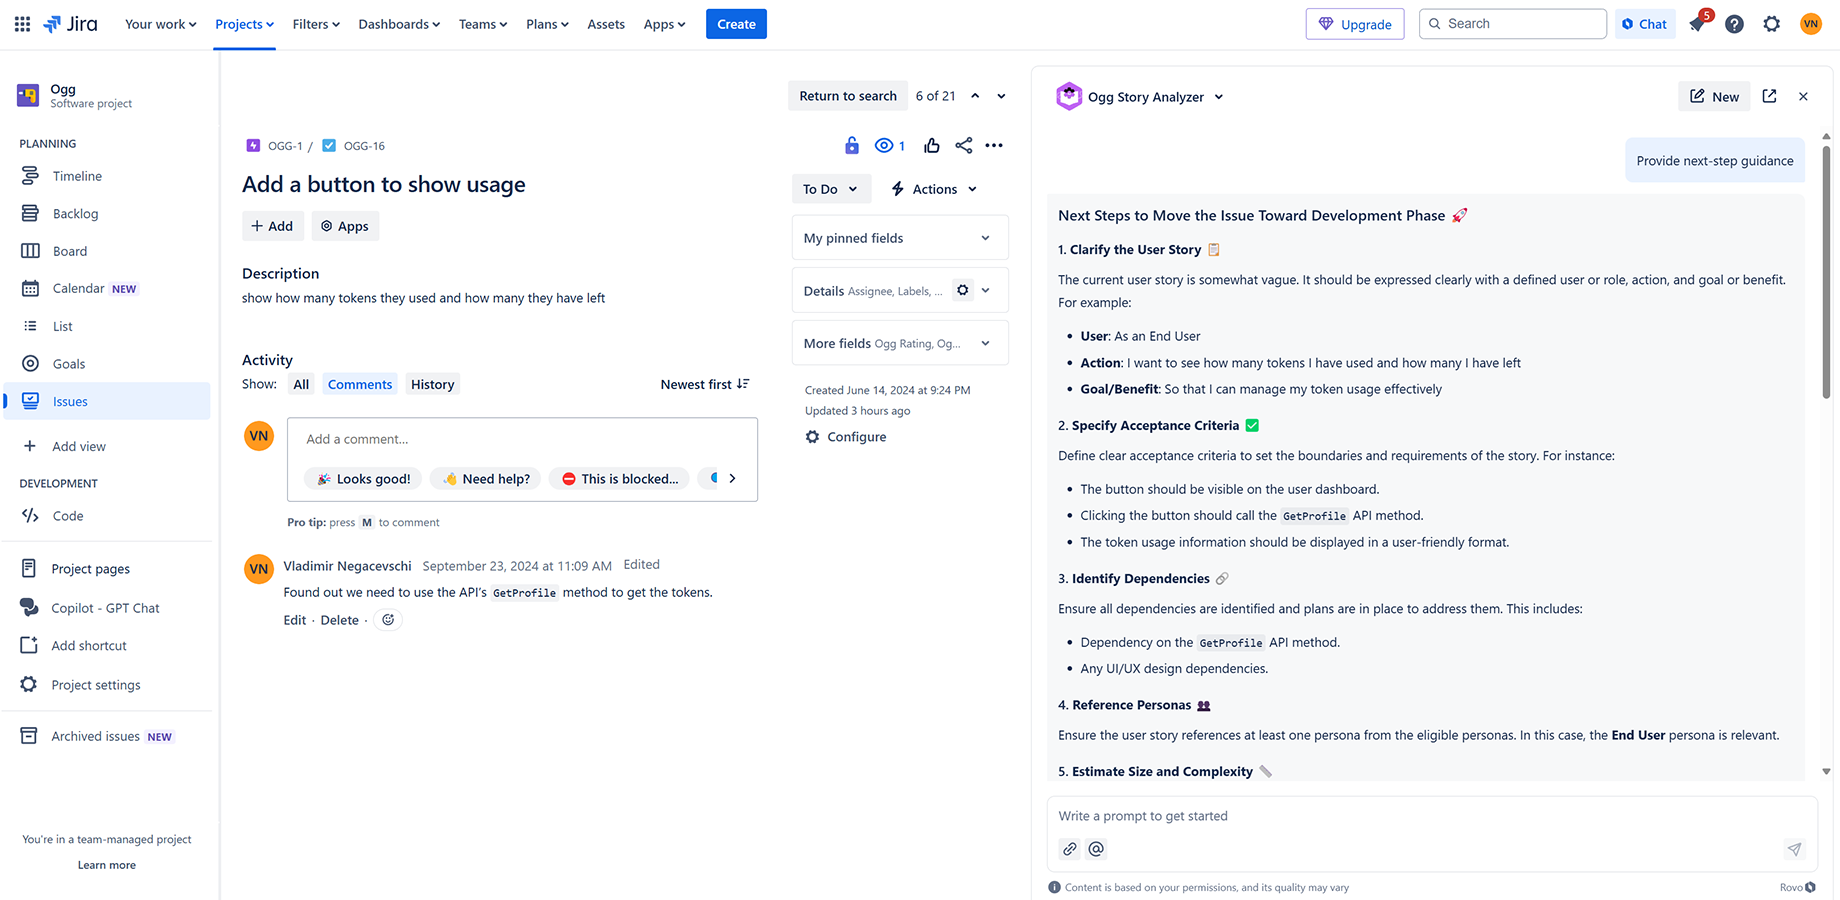Open the Details configure gear icon
The height and width of the screenshot is (900, 1840).
point(962,291)
